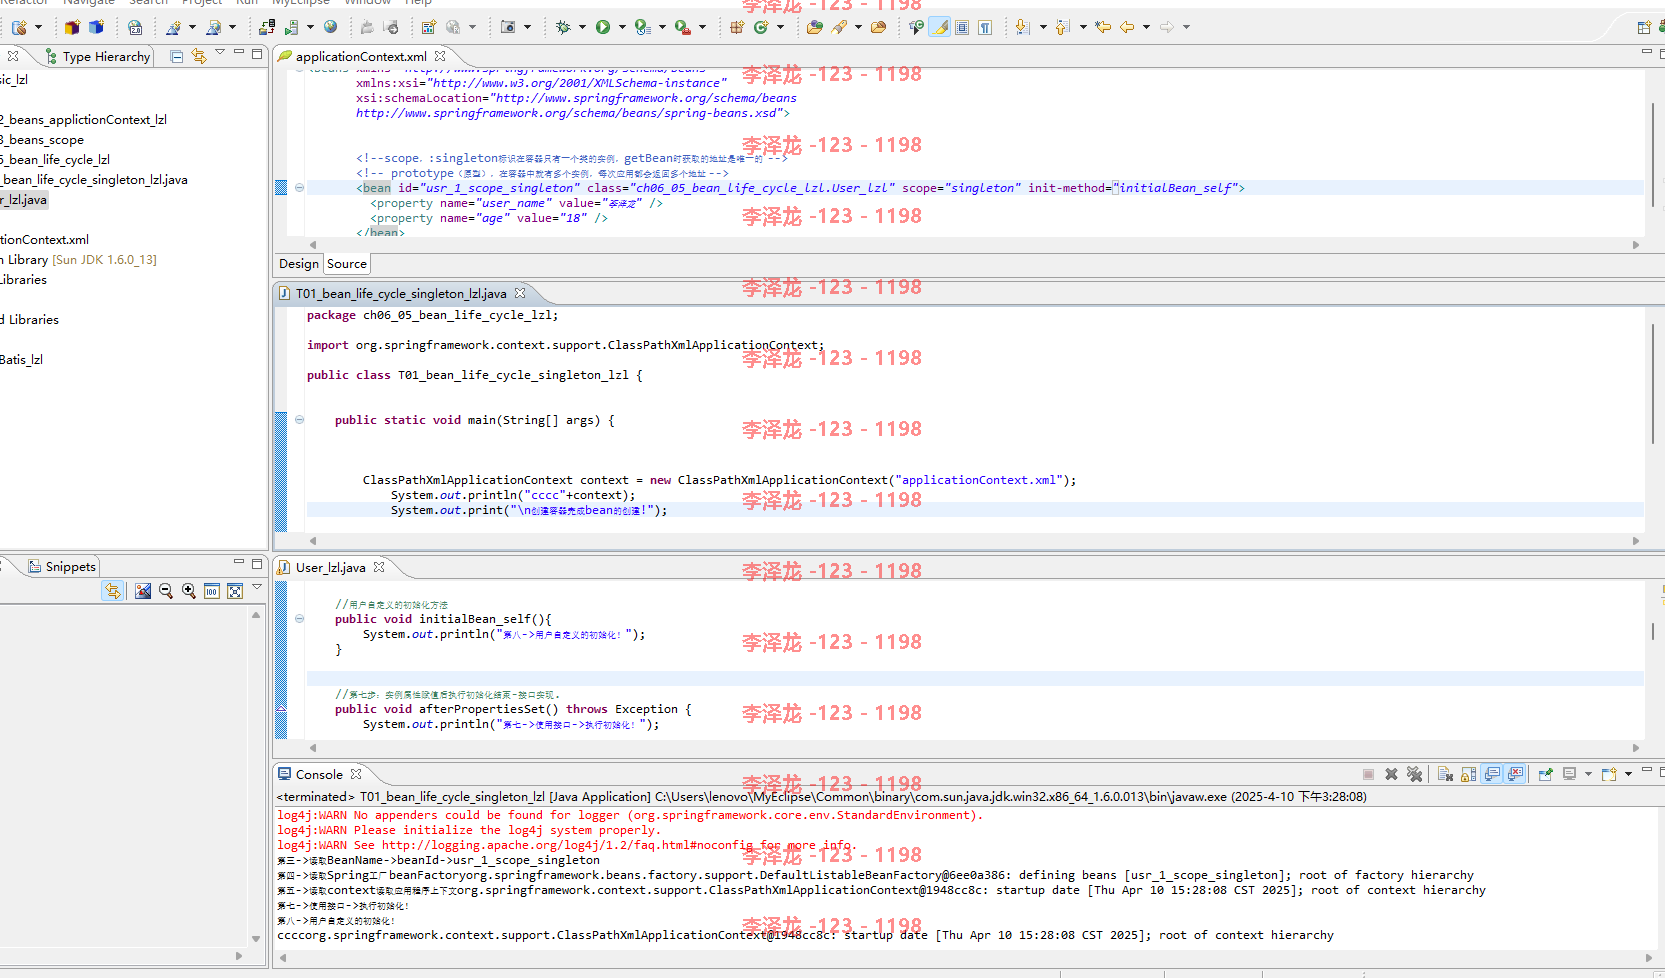The height and width of the screenshot is (978, 1665).
Task: Click Remove Launch gray X in Console
Action: click(1391, 774)
